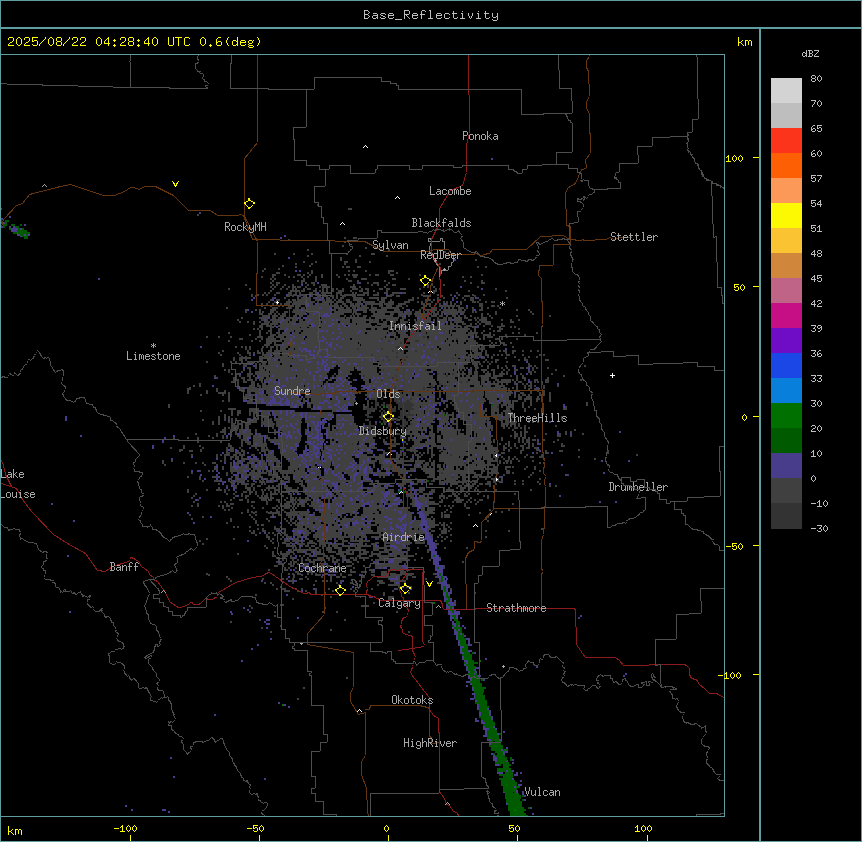Click the Sundre town label
Screen dimensions: 862x842
292,391
